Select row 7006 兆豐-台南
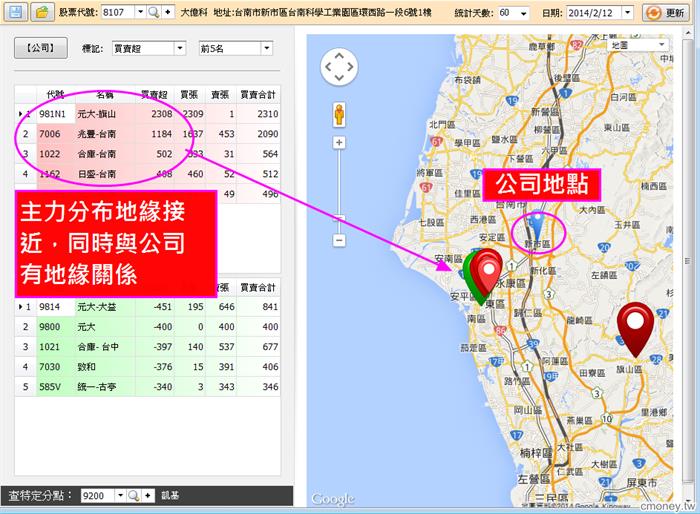 point(147,134)
